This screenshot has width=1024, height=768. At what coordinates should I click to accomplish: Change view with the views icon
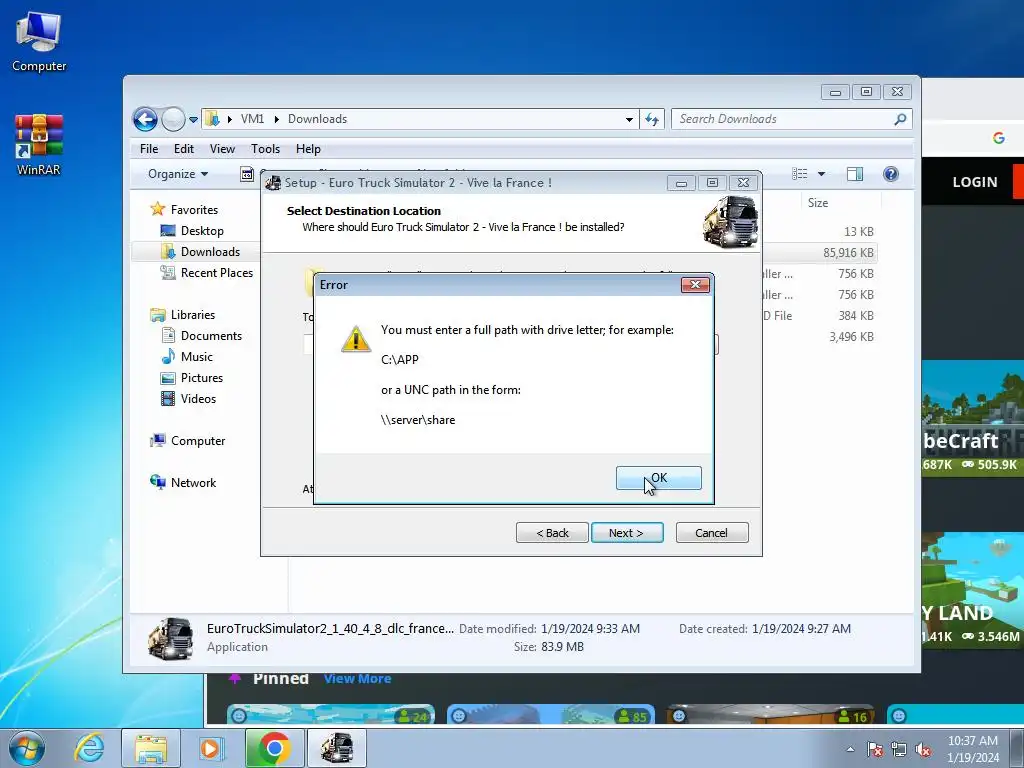pyautogui.click(x=799, y=174)
